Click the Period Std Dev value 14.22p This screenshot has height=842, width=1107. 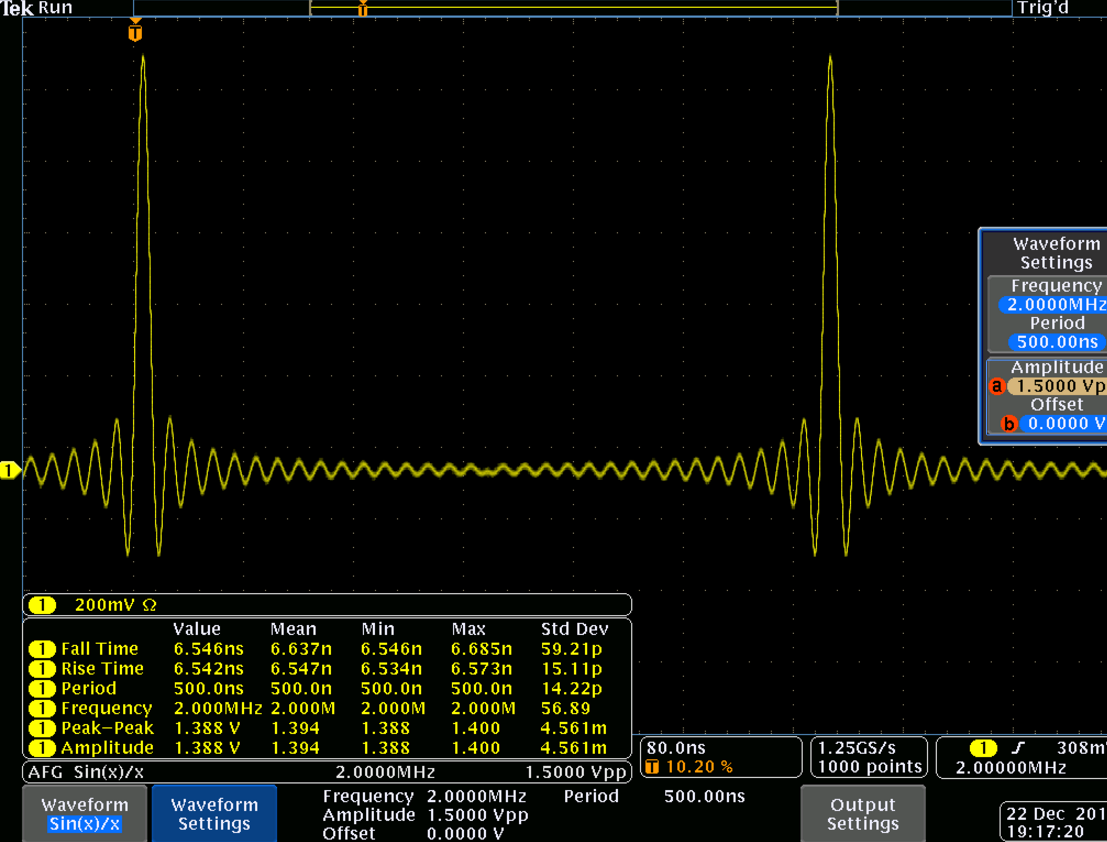(x=571, y=689)
